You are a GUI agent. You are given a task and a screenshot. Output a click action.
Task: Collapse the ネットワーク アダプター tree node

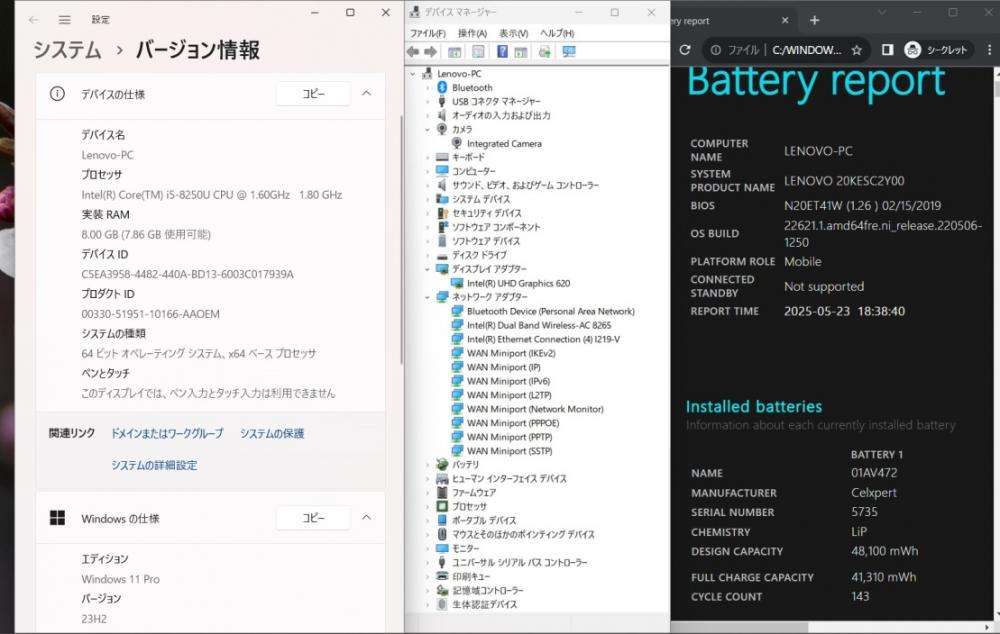point(427,297)
